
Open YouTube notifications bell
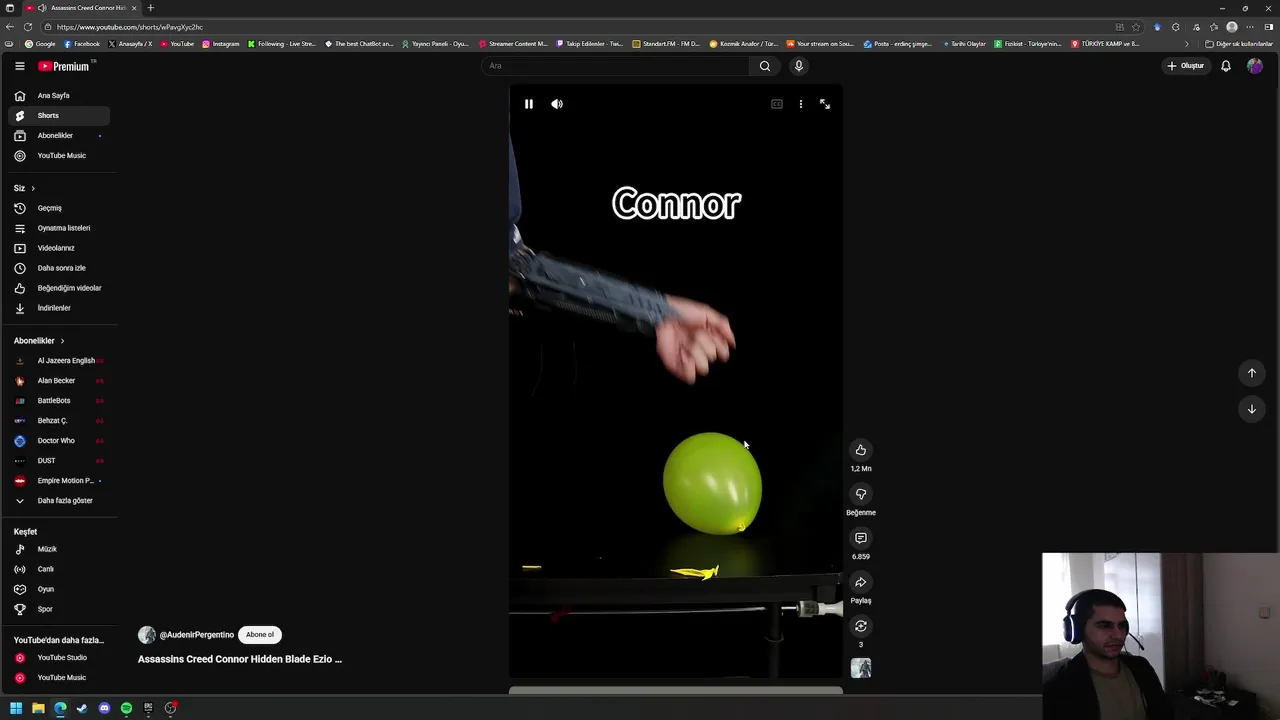point(1226,66)
